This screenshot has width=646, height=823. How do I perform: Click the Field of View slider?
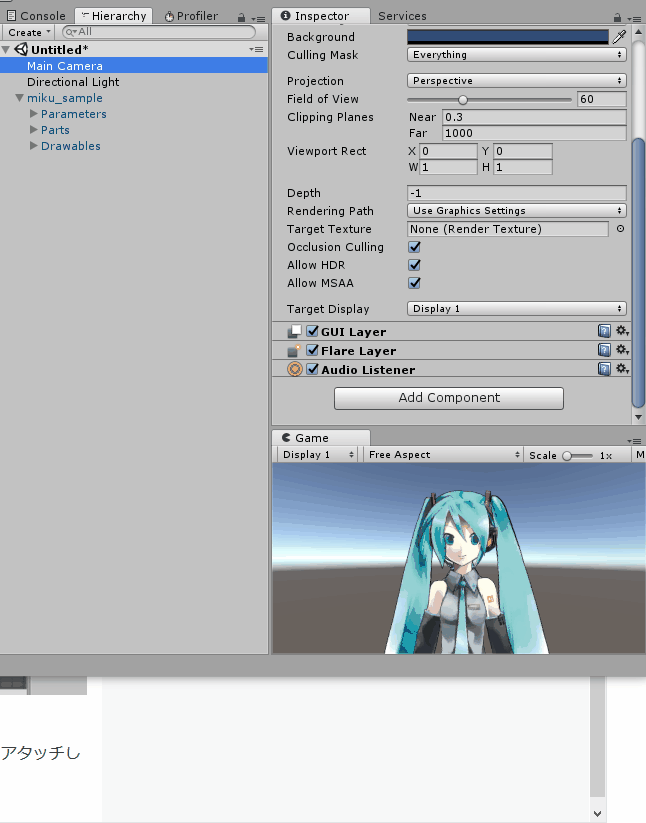489,99
